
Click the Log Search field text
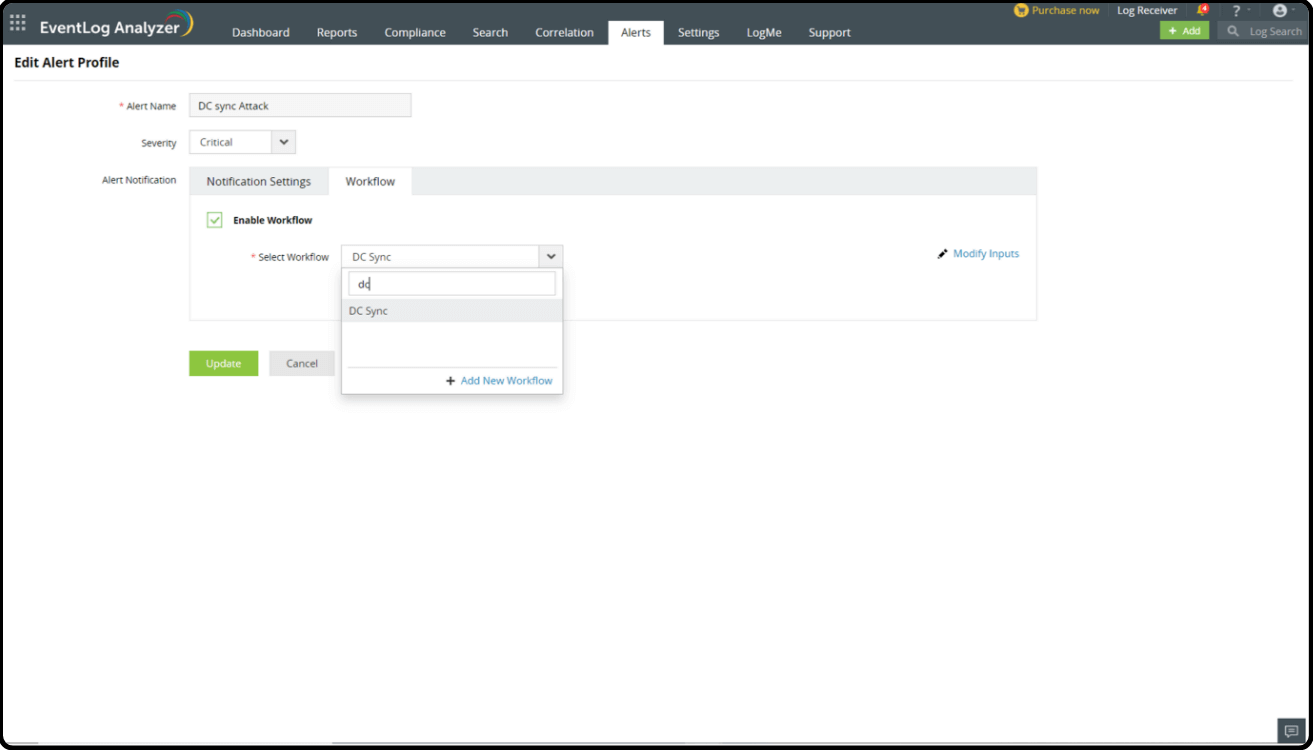click(x=1275, y=32)
